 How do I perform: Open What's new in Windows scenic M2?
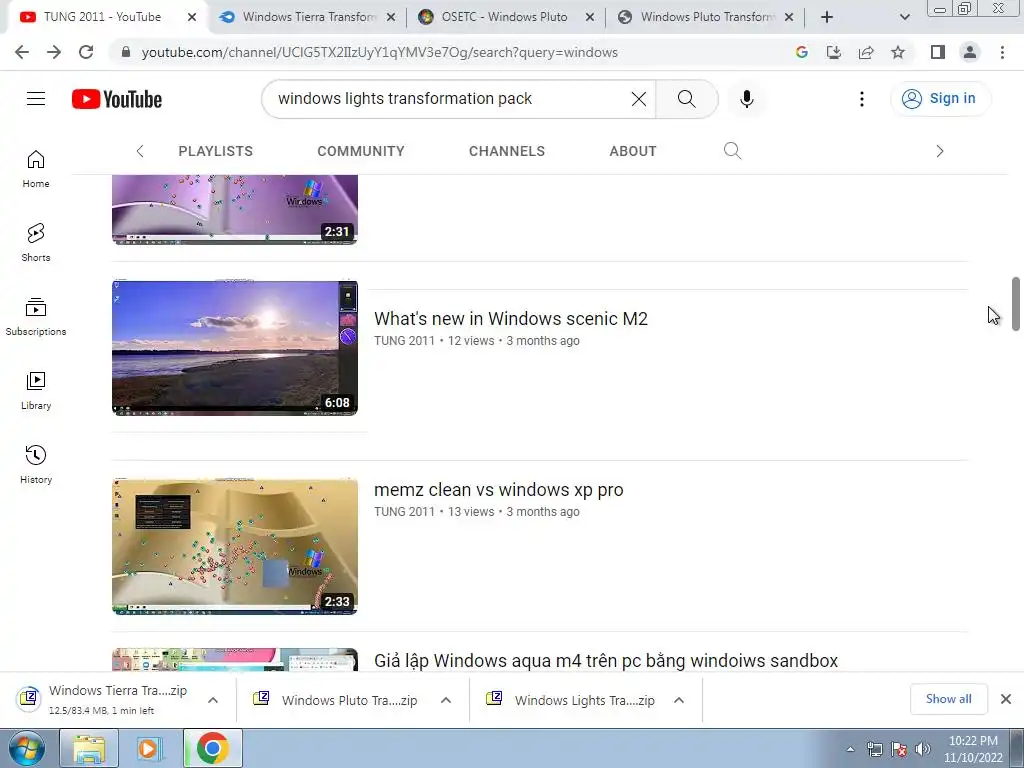511,319
